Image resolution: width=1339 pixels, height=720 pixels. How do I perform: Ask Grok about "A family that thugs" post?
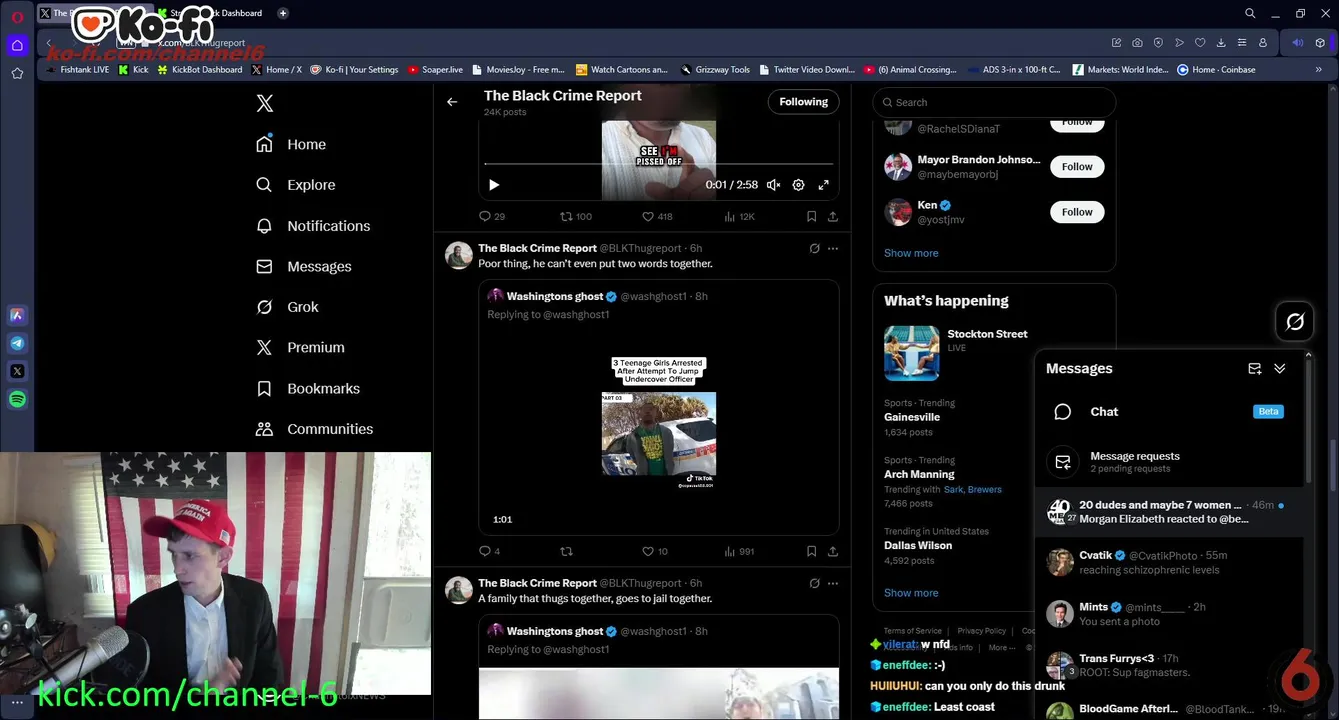pos(814,583)
